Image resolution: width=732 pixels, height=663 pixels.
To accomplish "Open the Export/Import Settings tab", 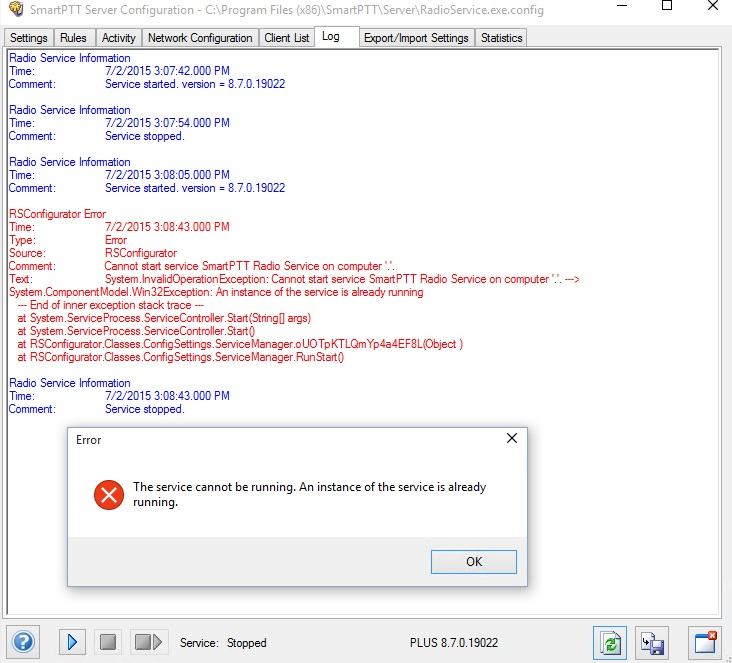I will (416, 38).
